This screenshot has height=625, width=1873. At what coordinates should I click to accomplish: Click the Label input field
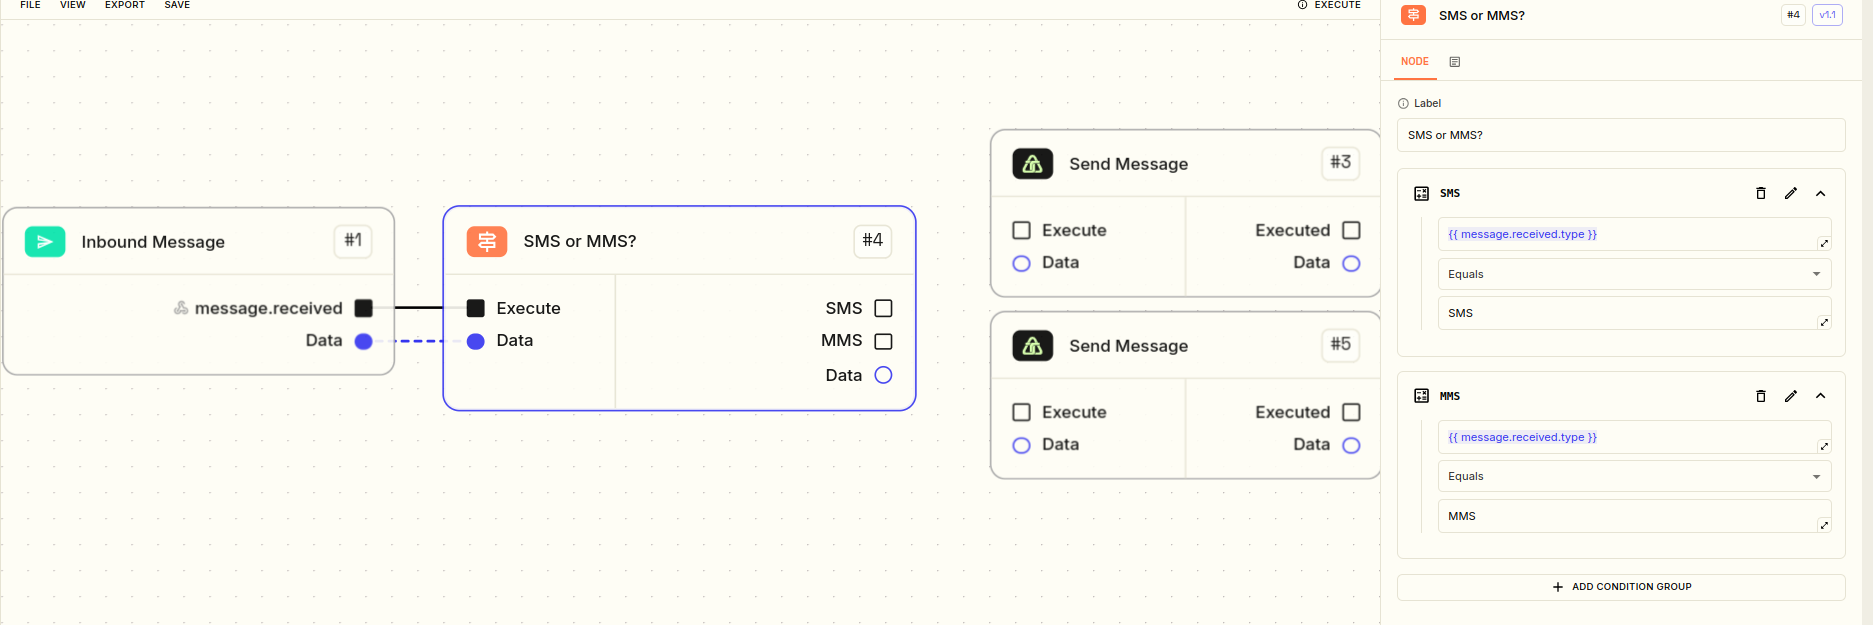click(1621, 135)
